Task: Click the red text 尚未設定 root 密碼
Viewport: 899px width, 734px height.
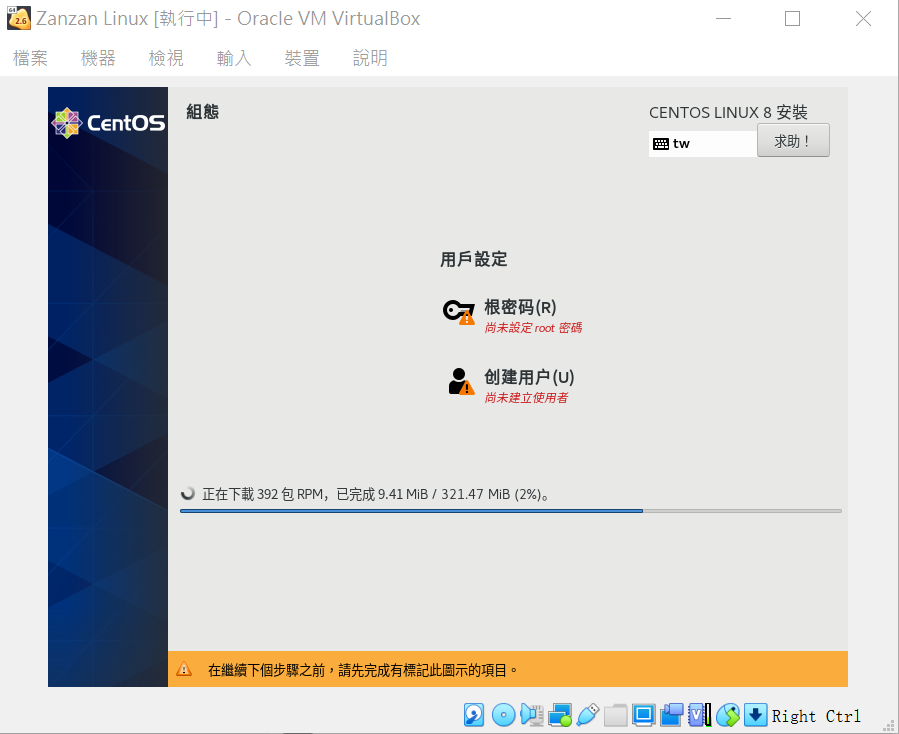Action: tap(533, 328)
